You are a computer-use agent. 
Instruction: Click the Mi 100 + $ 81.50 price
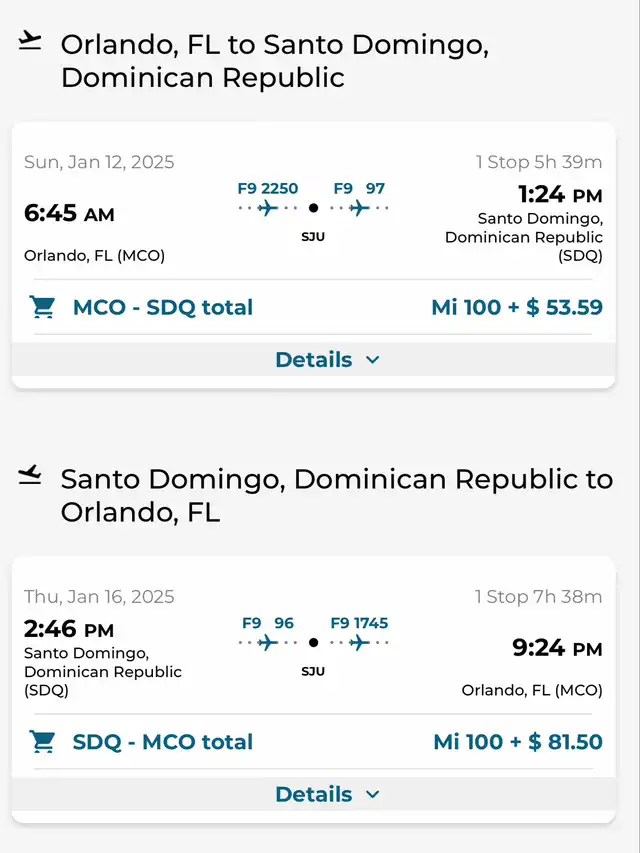tap(518, 742)
